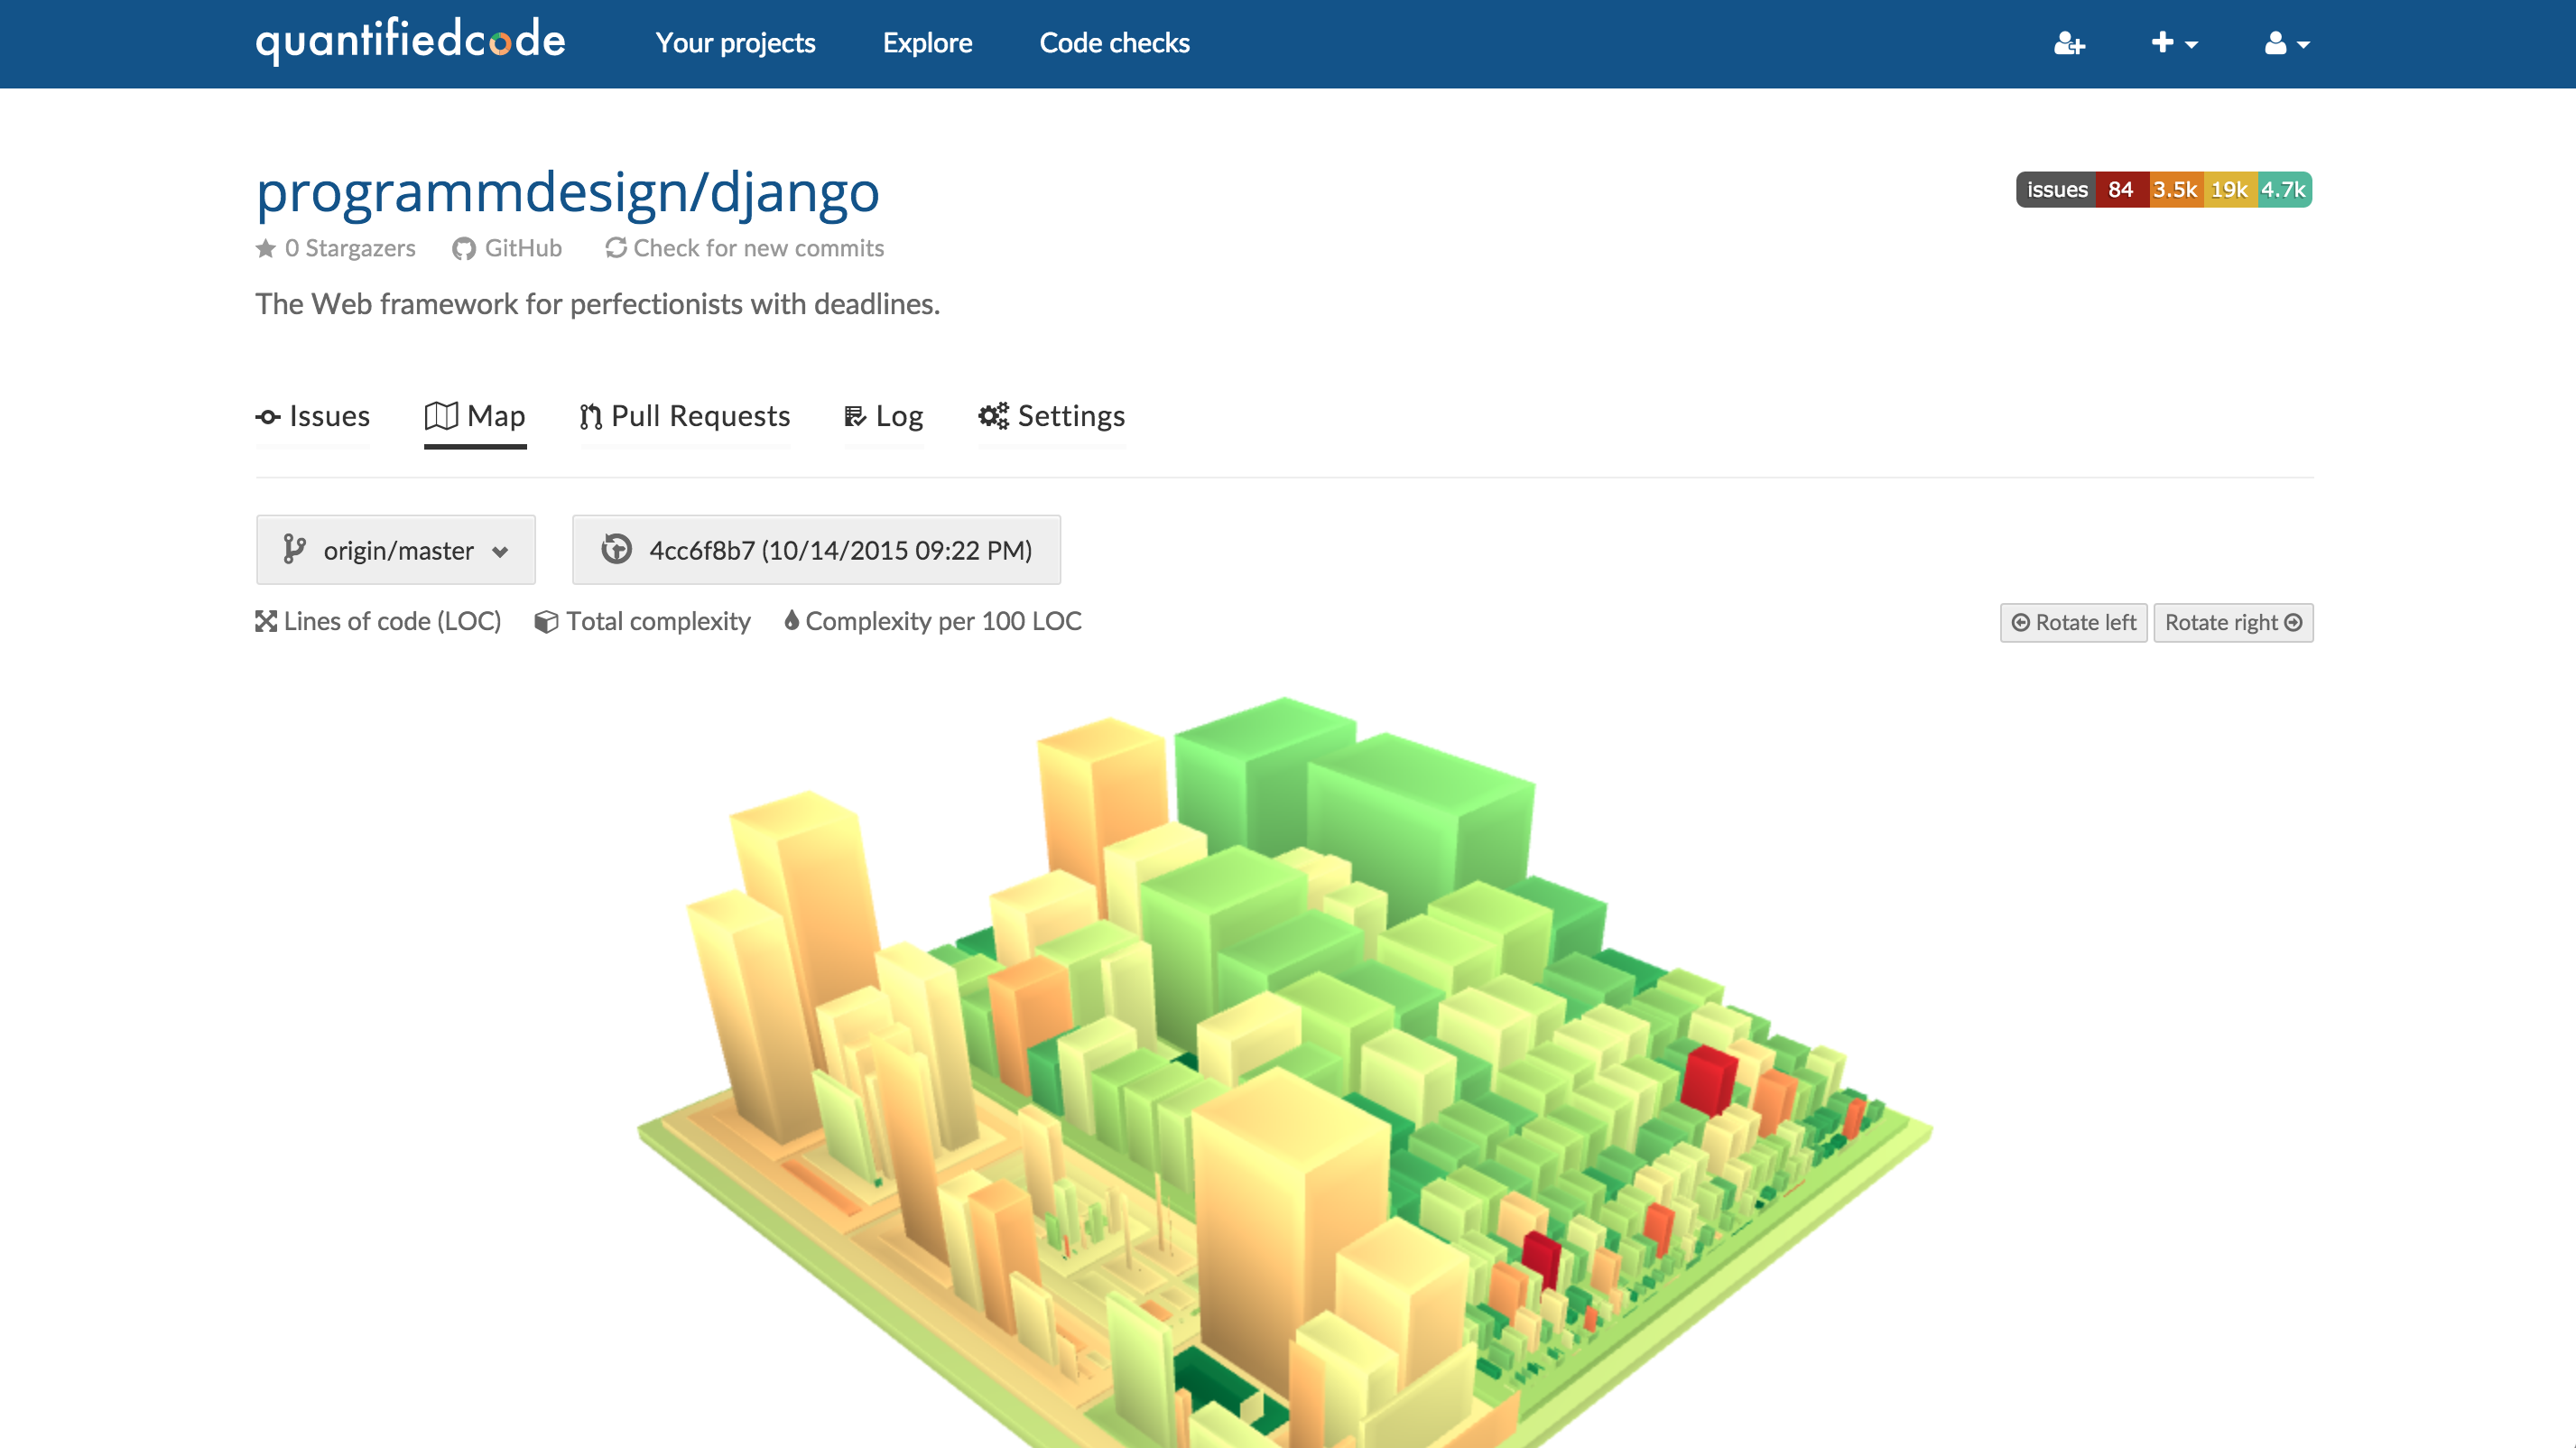Click the red 84 segment of the issues bar
The width and height of the screenshot is (2576, 1448).
2122,189
